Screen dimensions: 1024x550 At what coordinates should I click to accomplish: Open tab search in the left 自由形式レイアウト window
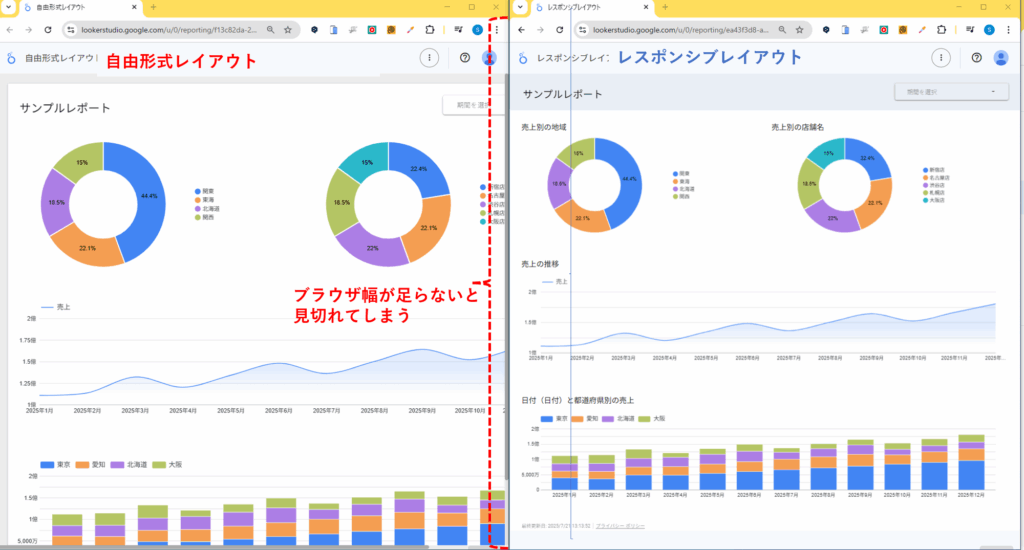click(x=8, y=7)
